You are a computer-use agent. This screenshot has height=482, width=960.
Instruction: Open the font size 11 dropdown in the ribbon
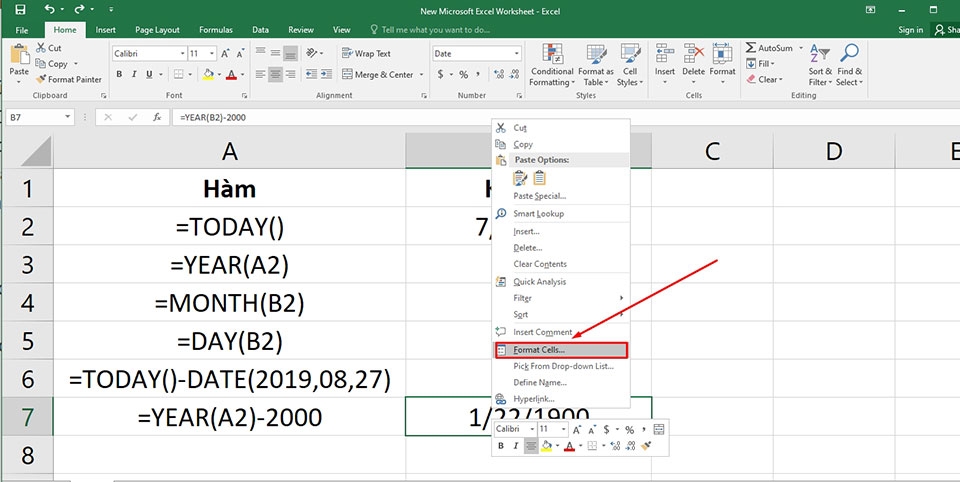point(212,54)
